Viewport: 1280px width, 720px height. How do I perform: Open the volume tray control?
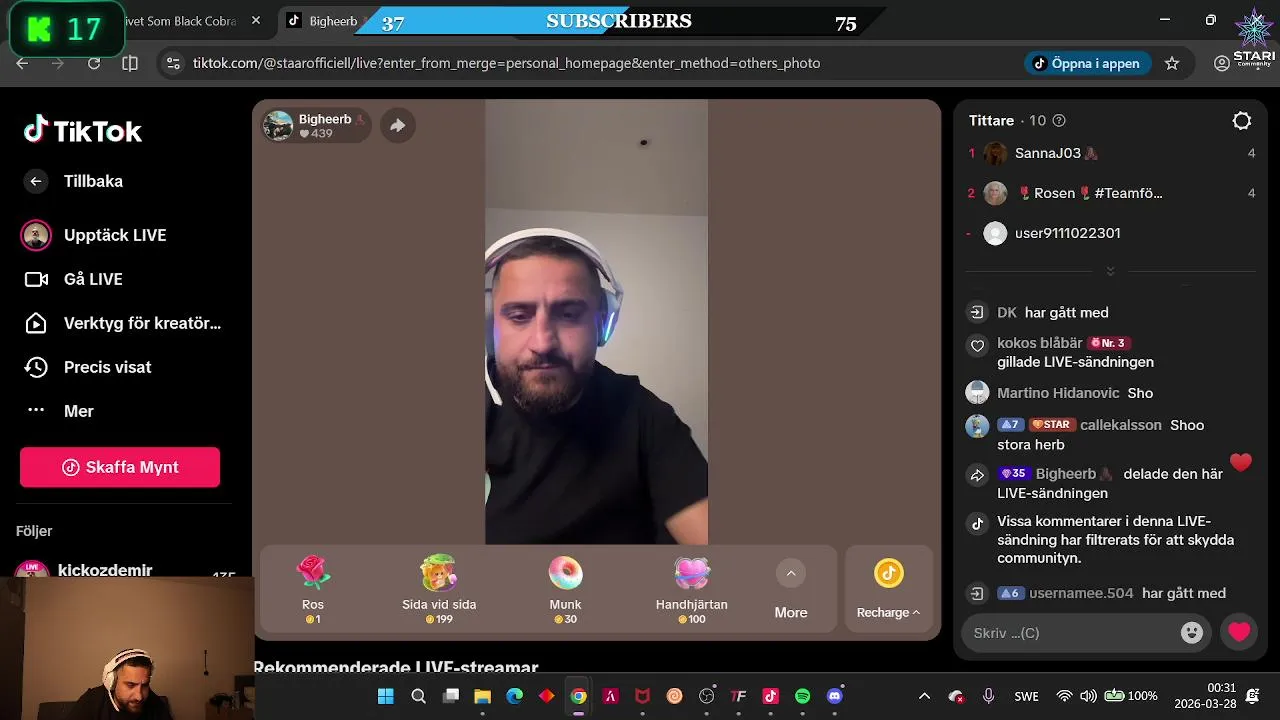tap(1088, 696)
